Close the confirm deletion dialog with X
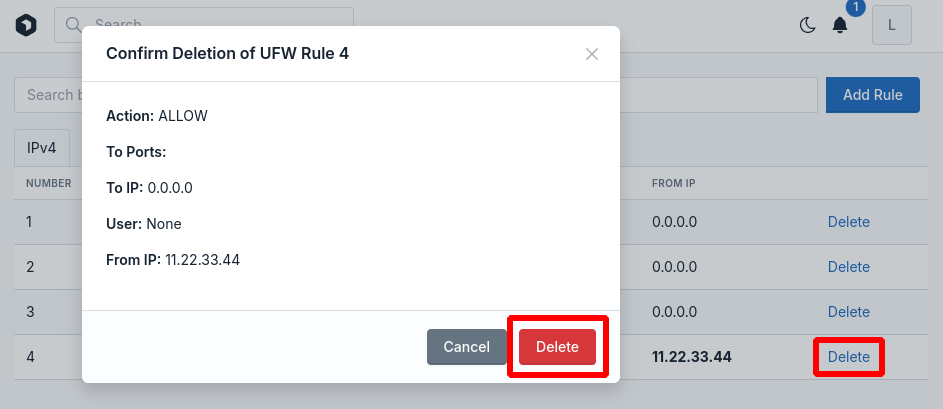The image size is (943, 409). pos(592,54)
